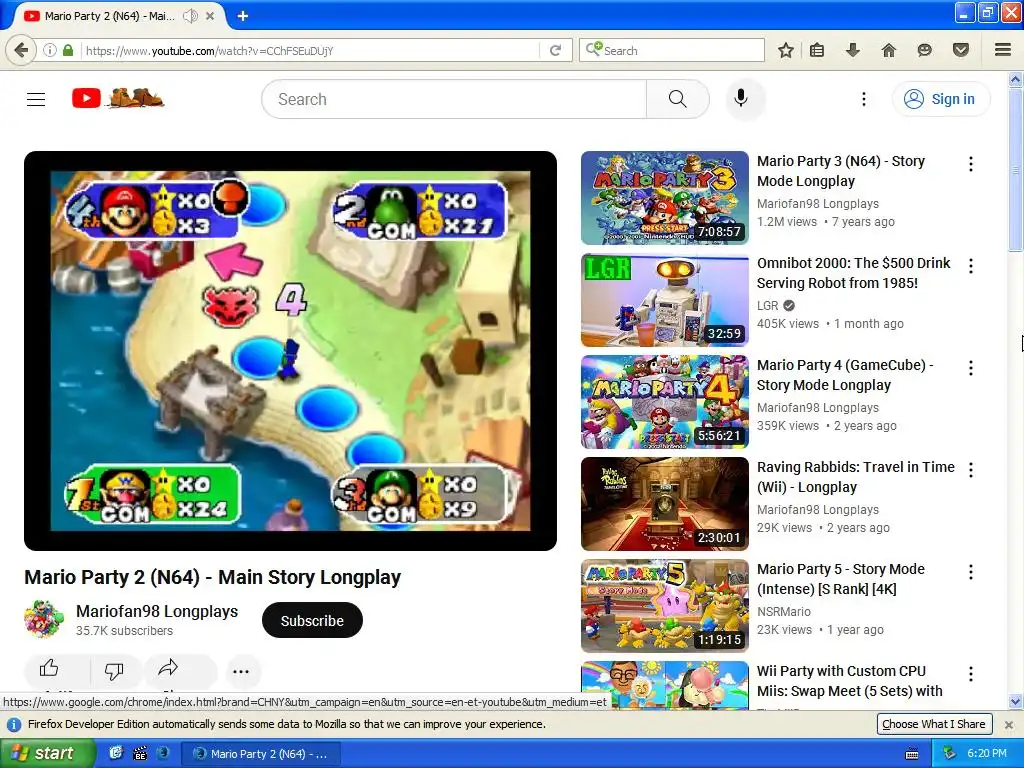Click the Sign in button
Screen dimensions: 1024x768
point(940,99)
